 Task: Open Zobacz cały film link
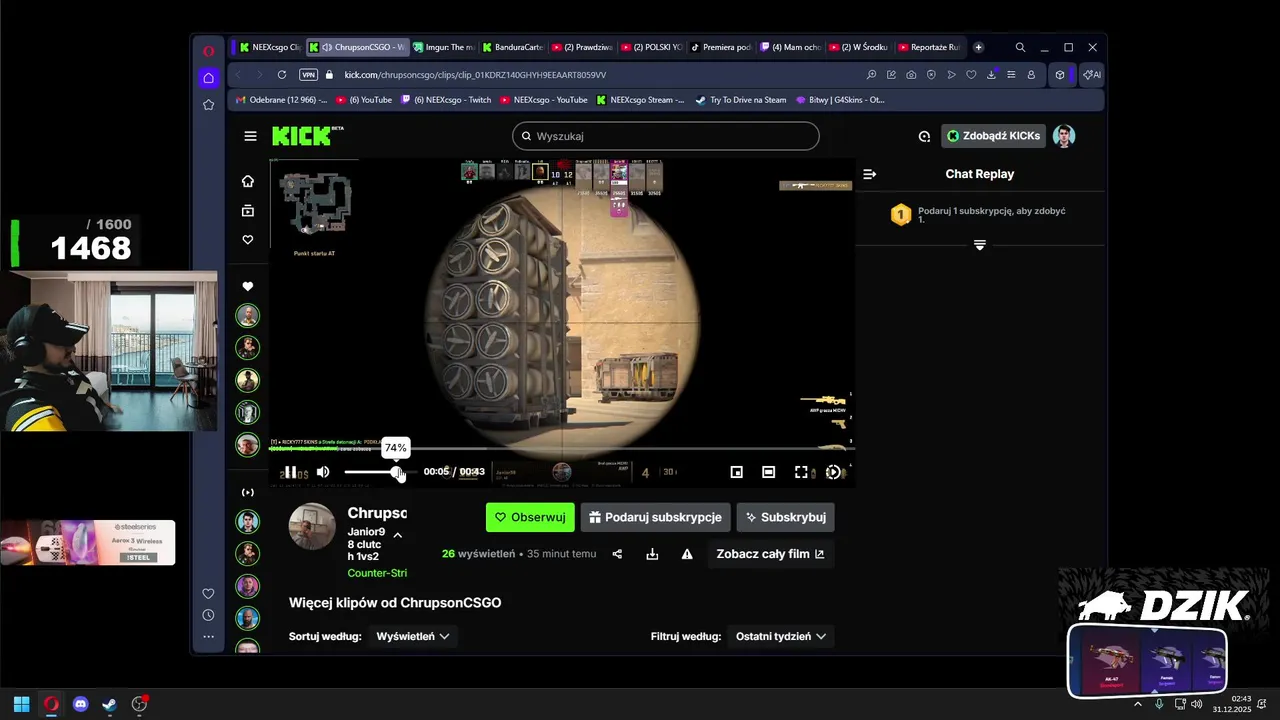pos(770,554)
